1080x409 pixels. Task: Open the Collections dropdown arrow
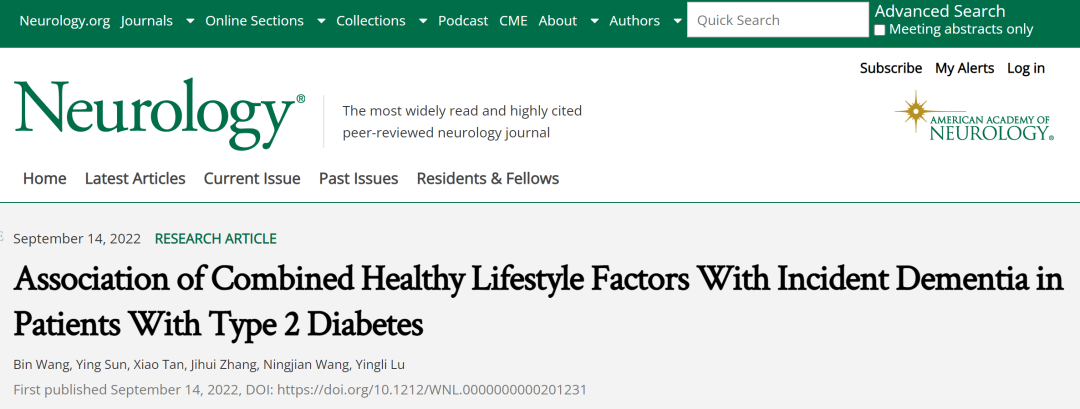tap(423, 21)
